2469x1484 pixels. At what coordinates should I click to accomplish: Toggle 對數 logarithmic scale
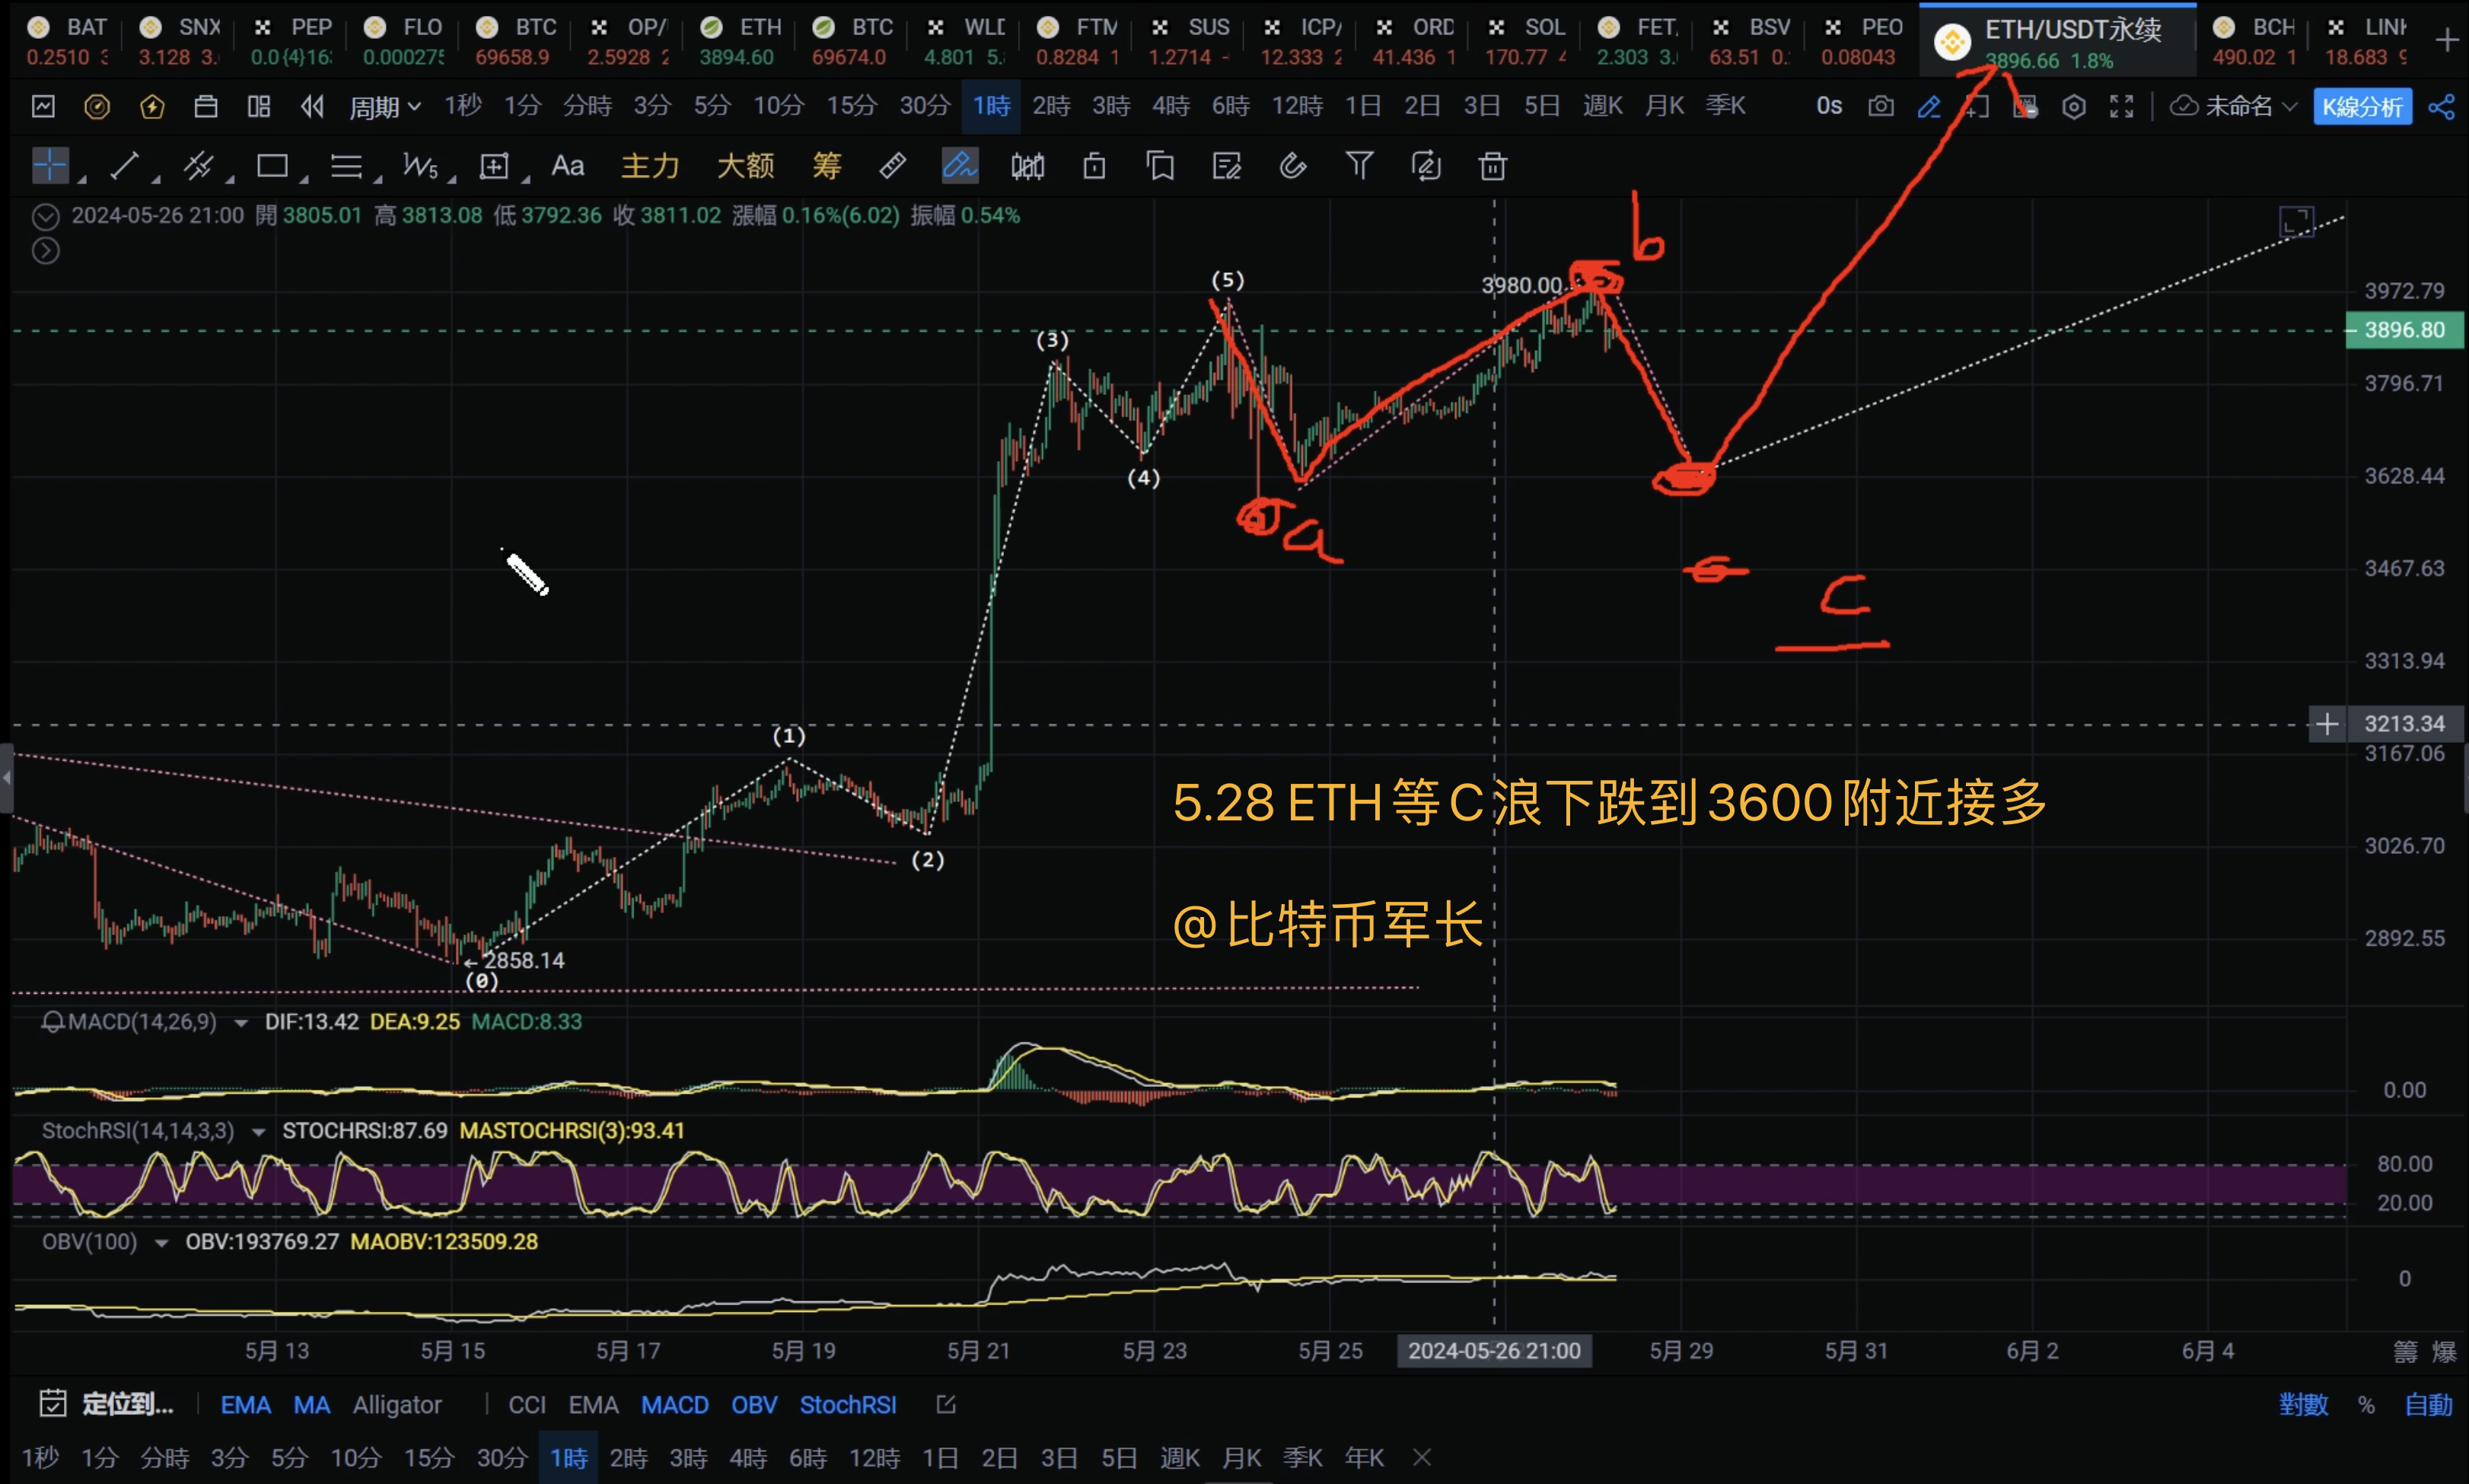coord(2303,1405)
